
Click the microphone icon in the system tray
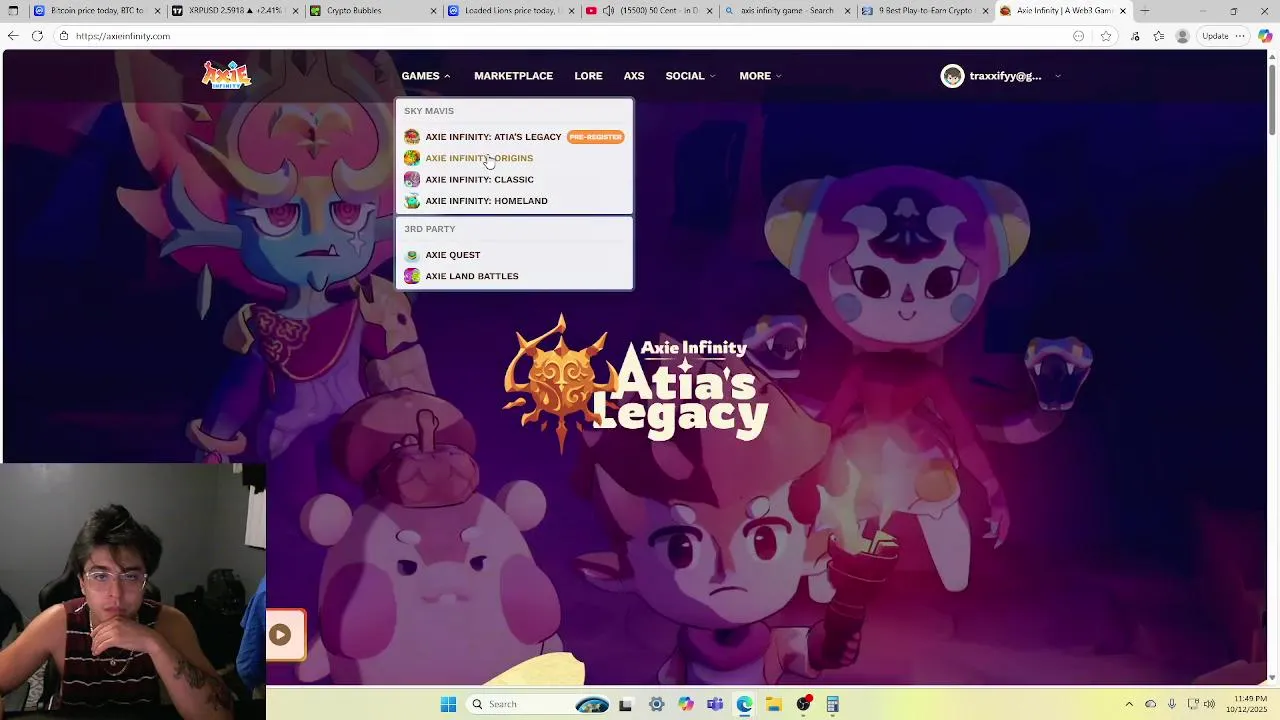pos(1172,704)
